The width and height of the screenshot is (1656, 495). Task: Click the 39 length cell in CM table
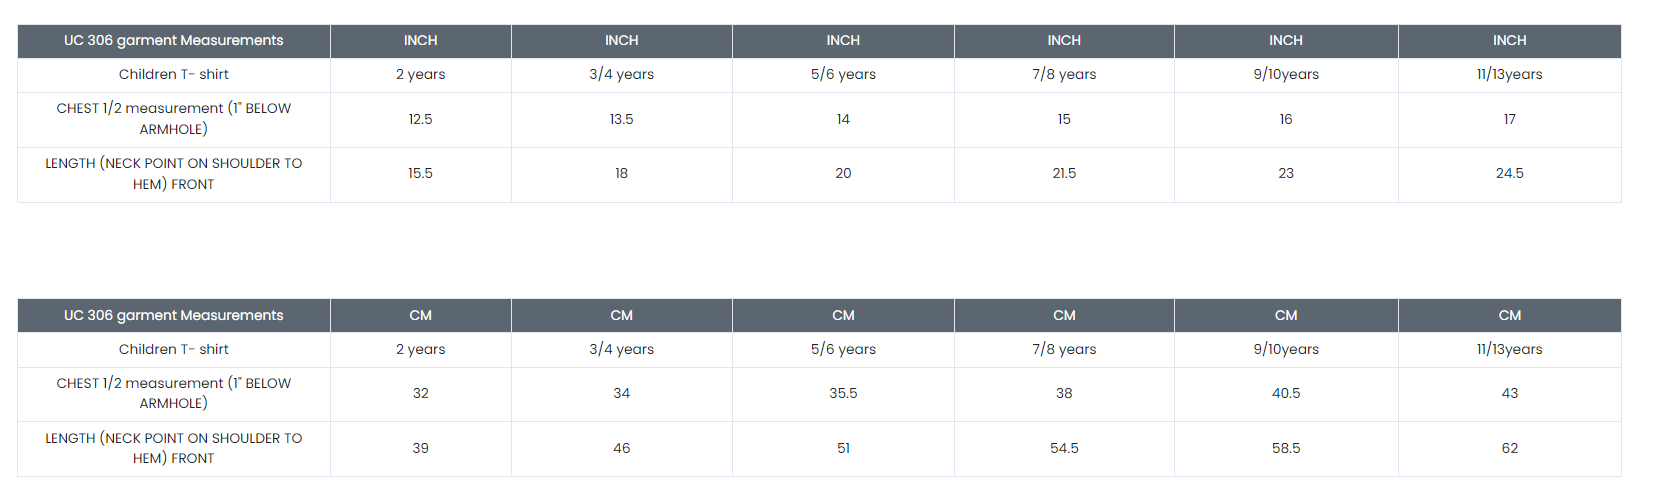click(x=420, y=449)
